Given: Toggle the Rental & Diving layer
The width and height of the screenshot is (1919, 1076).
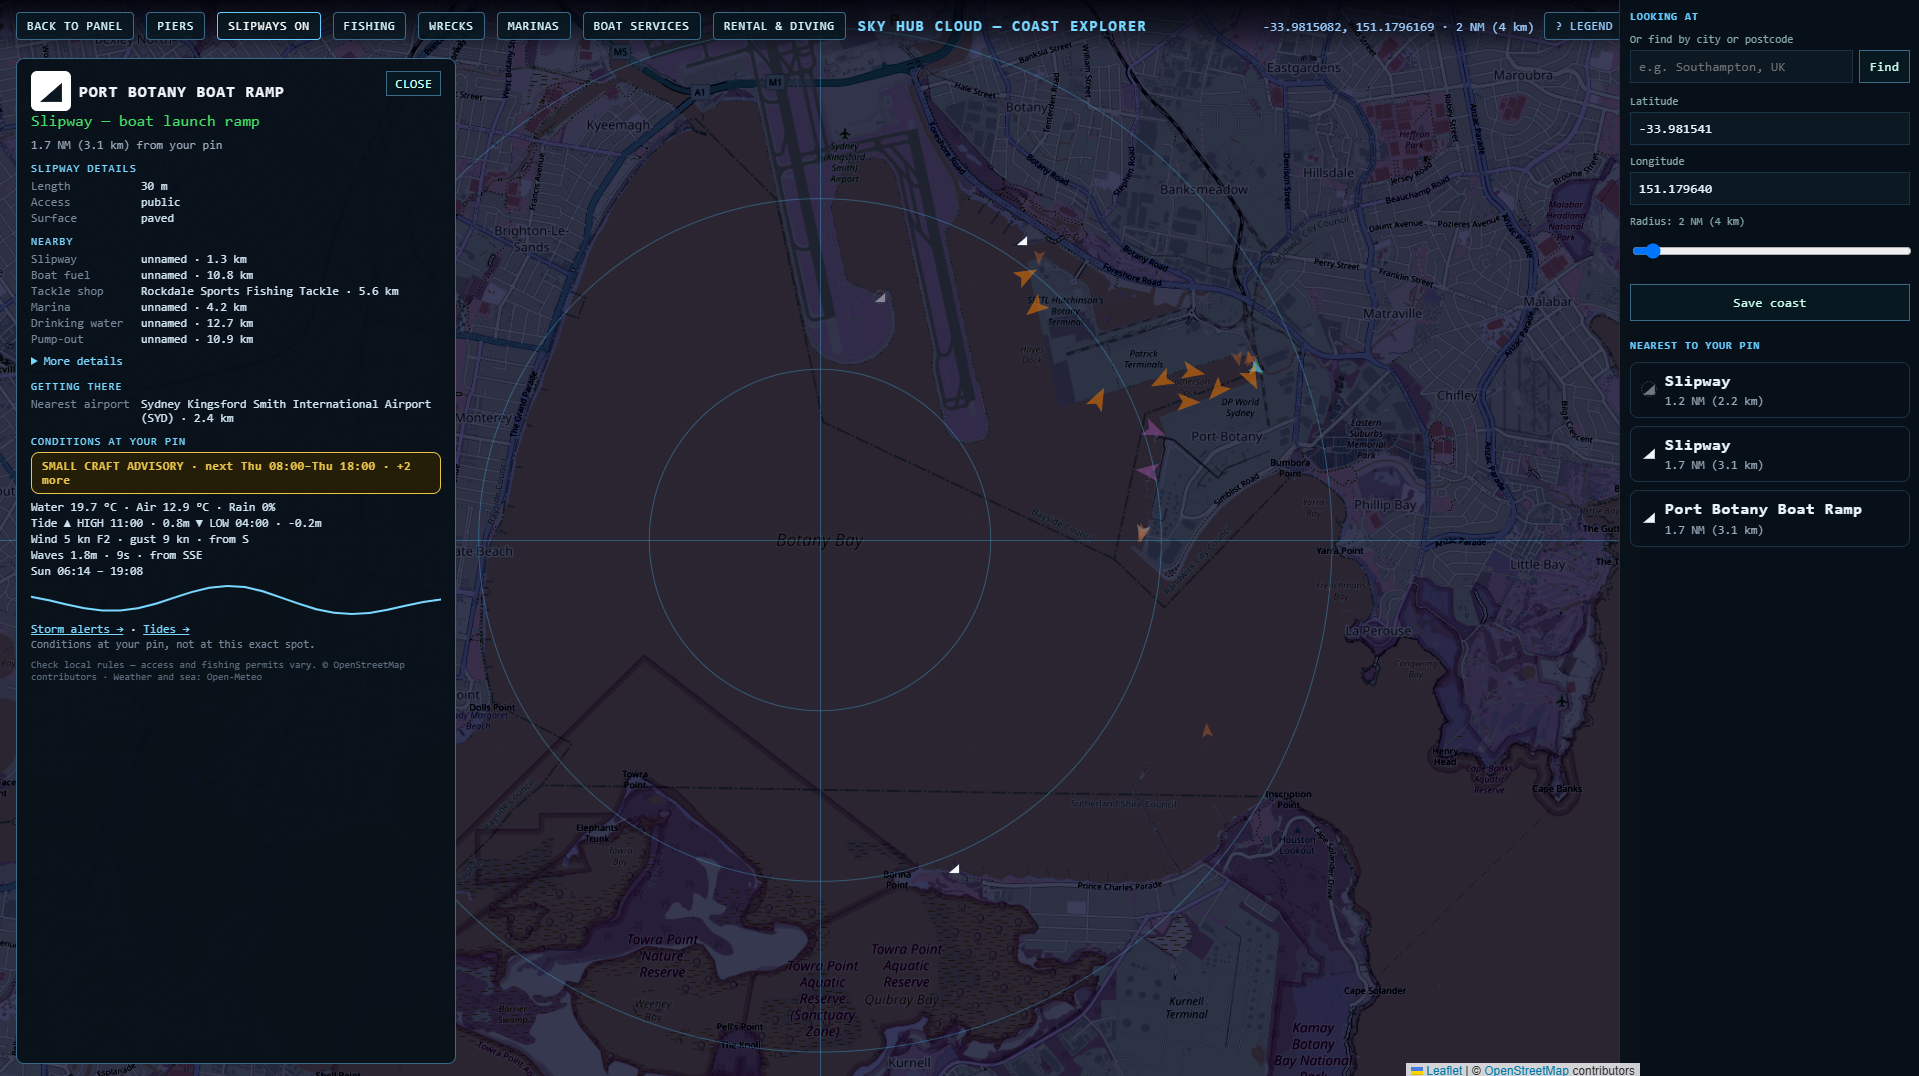Looking at the screenshot, I should coord(779,26).
